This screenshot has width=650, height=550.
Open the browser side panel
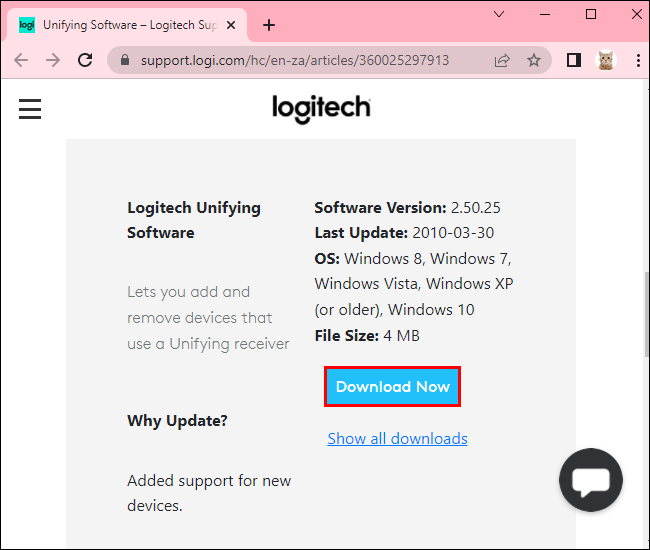574,60
